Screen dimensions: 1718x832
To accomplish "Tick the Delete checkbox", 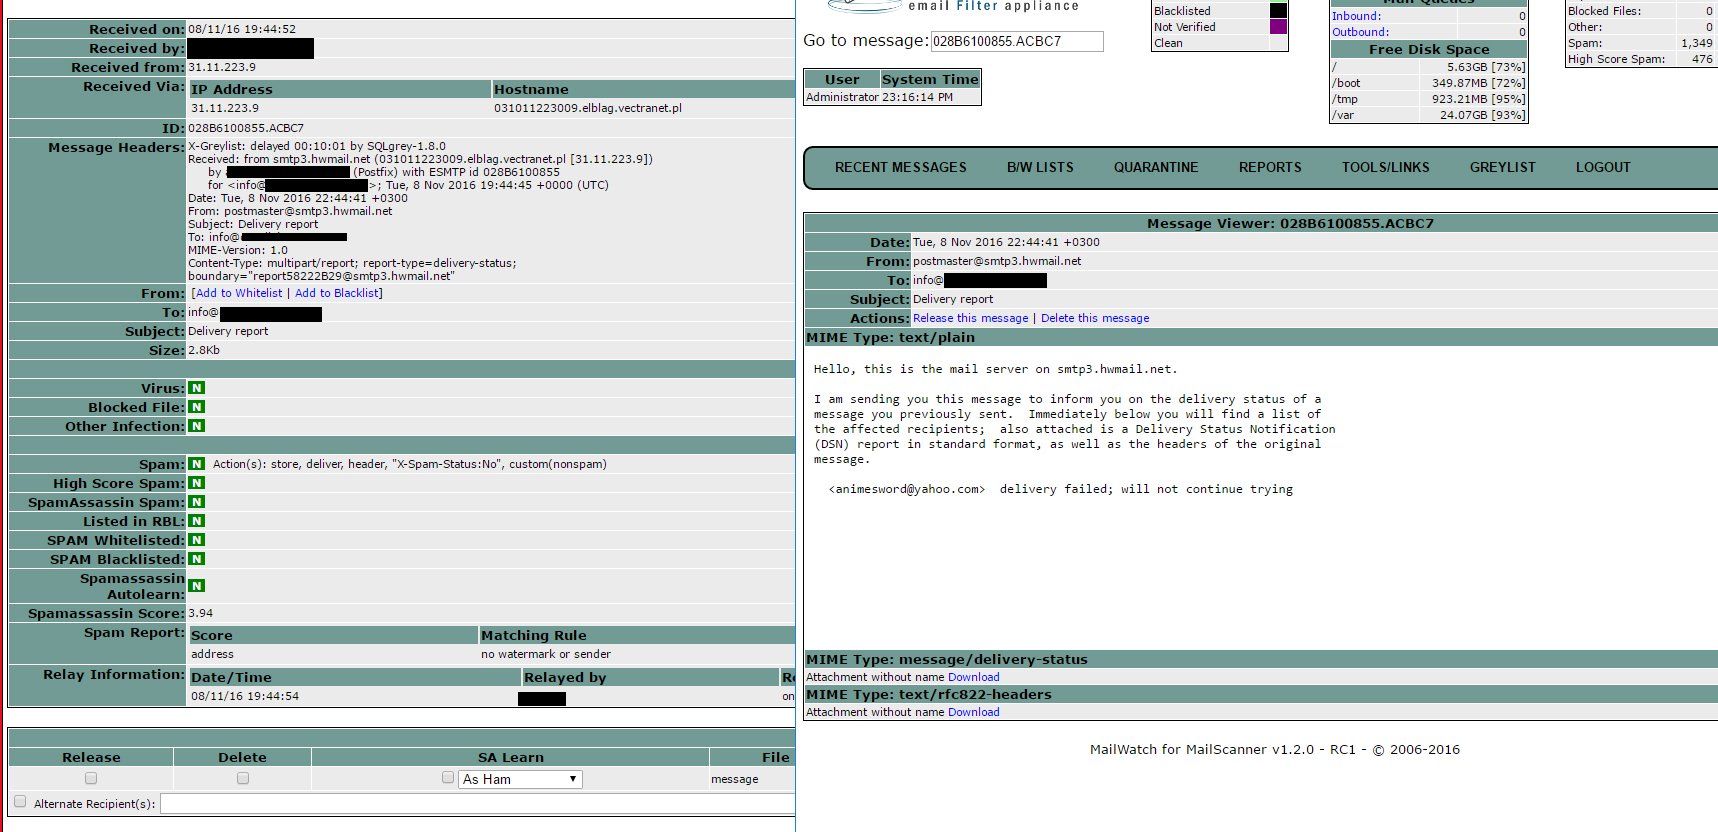I will click(x=243, y=778).
